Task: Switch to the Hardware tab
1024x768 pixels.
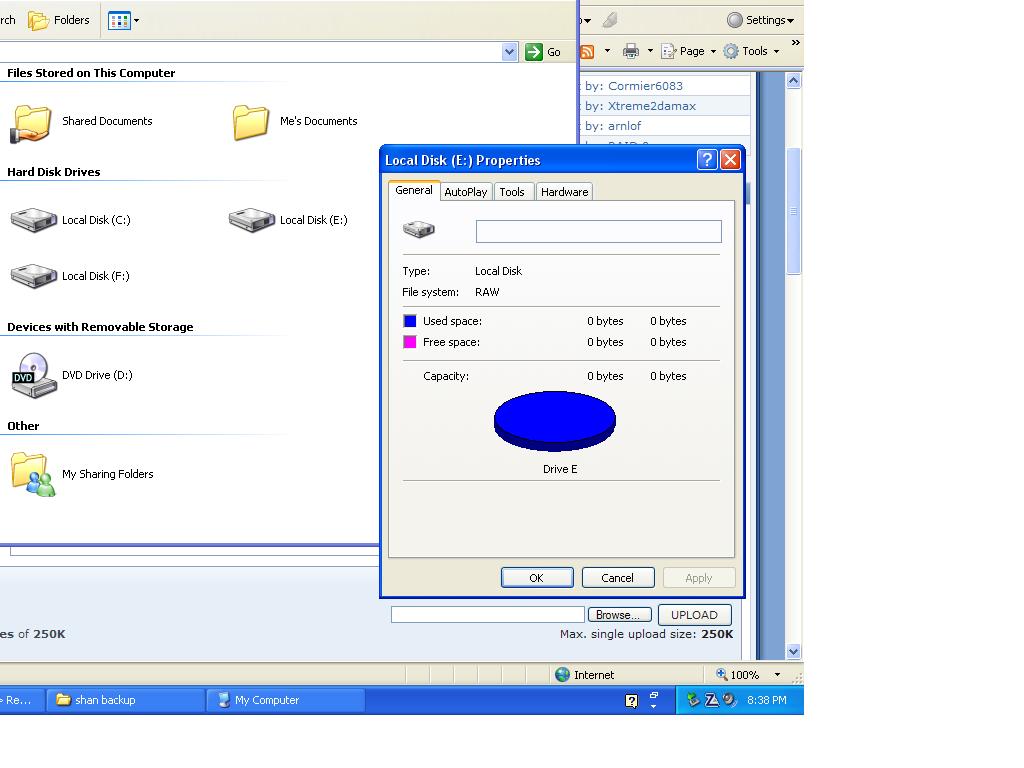Action: tap(564, 191)
